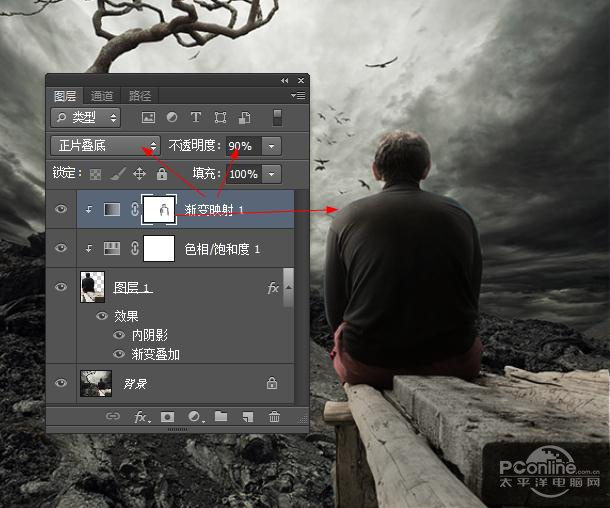Create new adjustment layer footer icon

pos(195,417)
